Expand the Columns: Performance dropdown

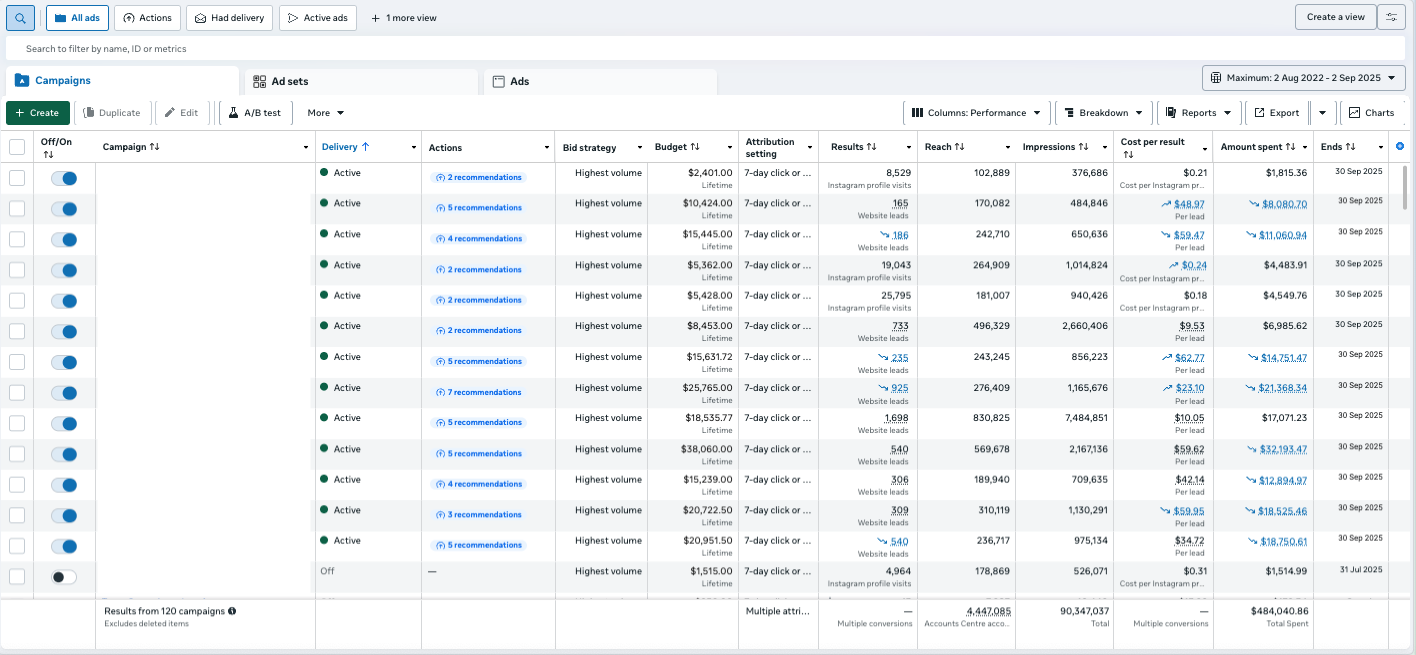976,113
